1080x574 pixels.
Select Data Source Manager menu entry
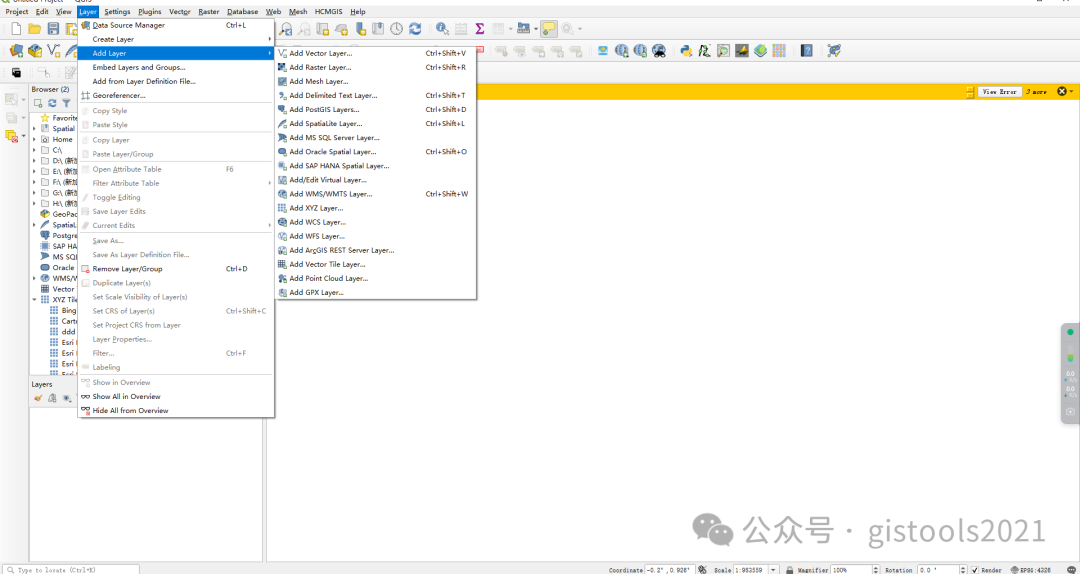pyautogui.click(x=176, y=25)
